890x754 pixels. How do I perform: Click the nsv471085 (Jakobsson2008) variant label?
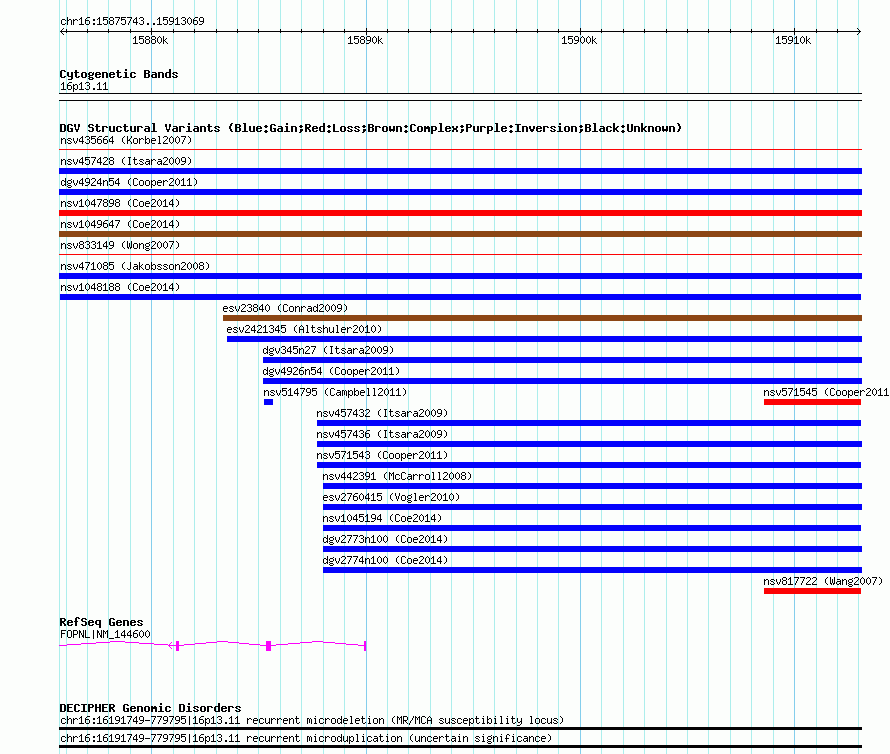(x=135, y=266)
